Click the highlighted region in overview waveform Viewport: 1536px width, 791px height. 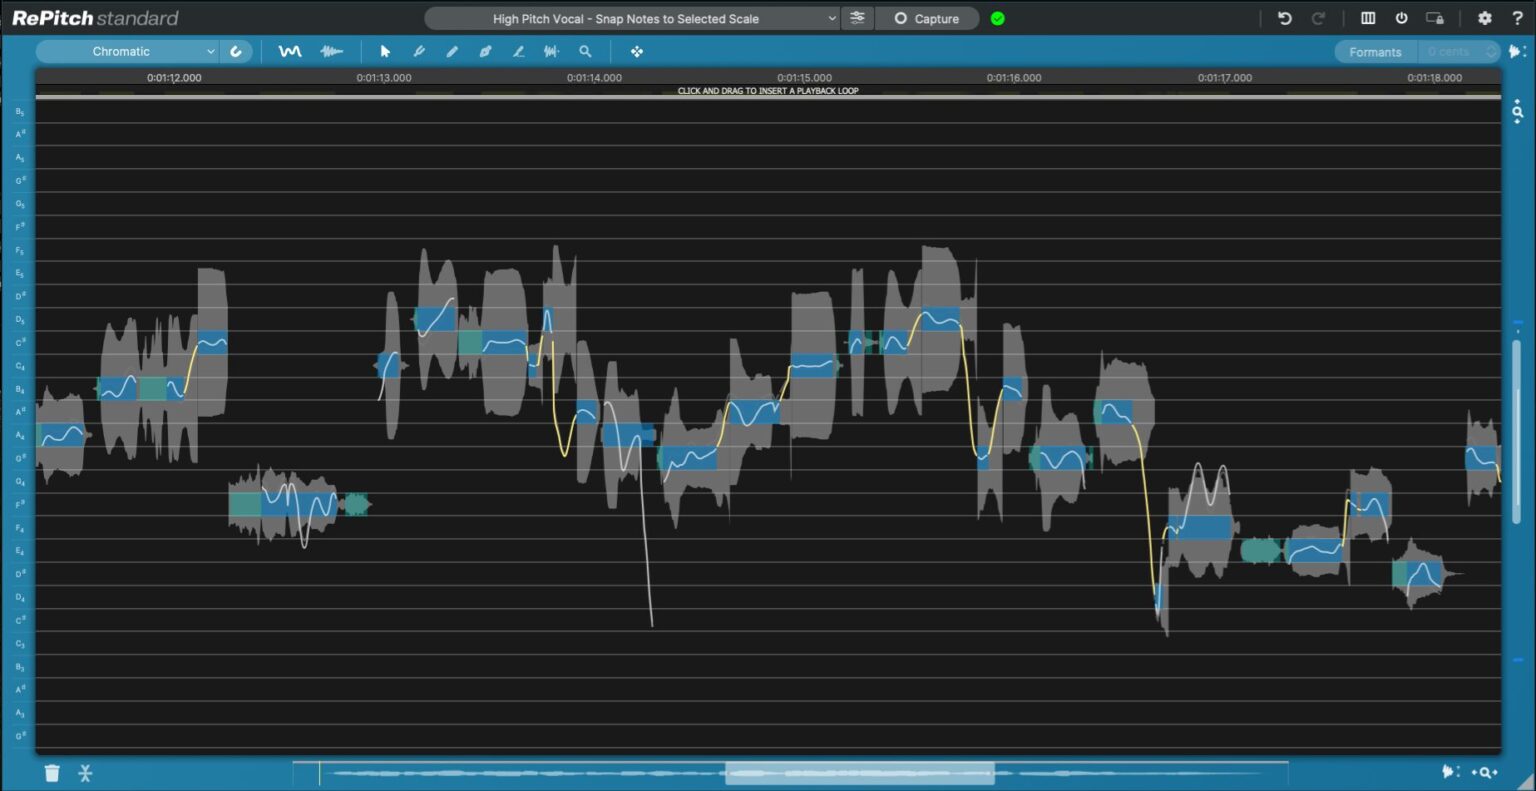859,772
